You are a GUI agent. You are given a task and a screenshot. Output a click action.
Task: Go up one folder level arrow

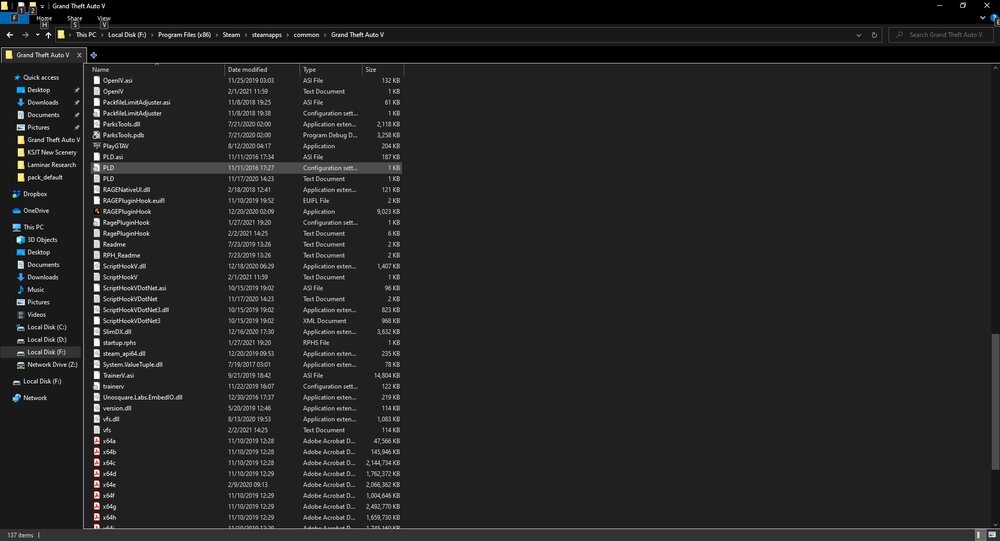[48, 35]
